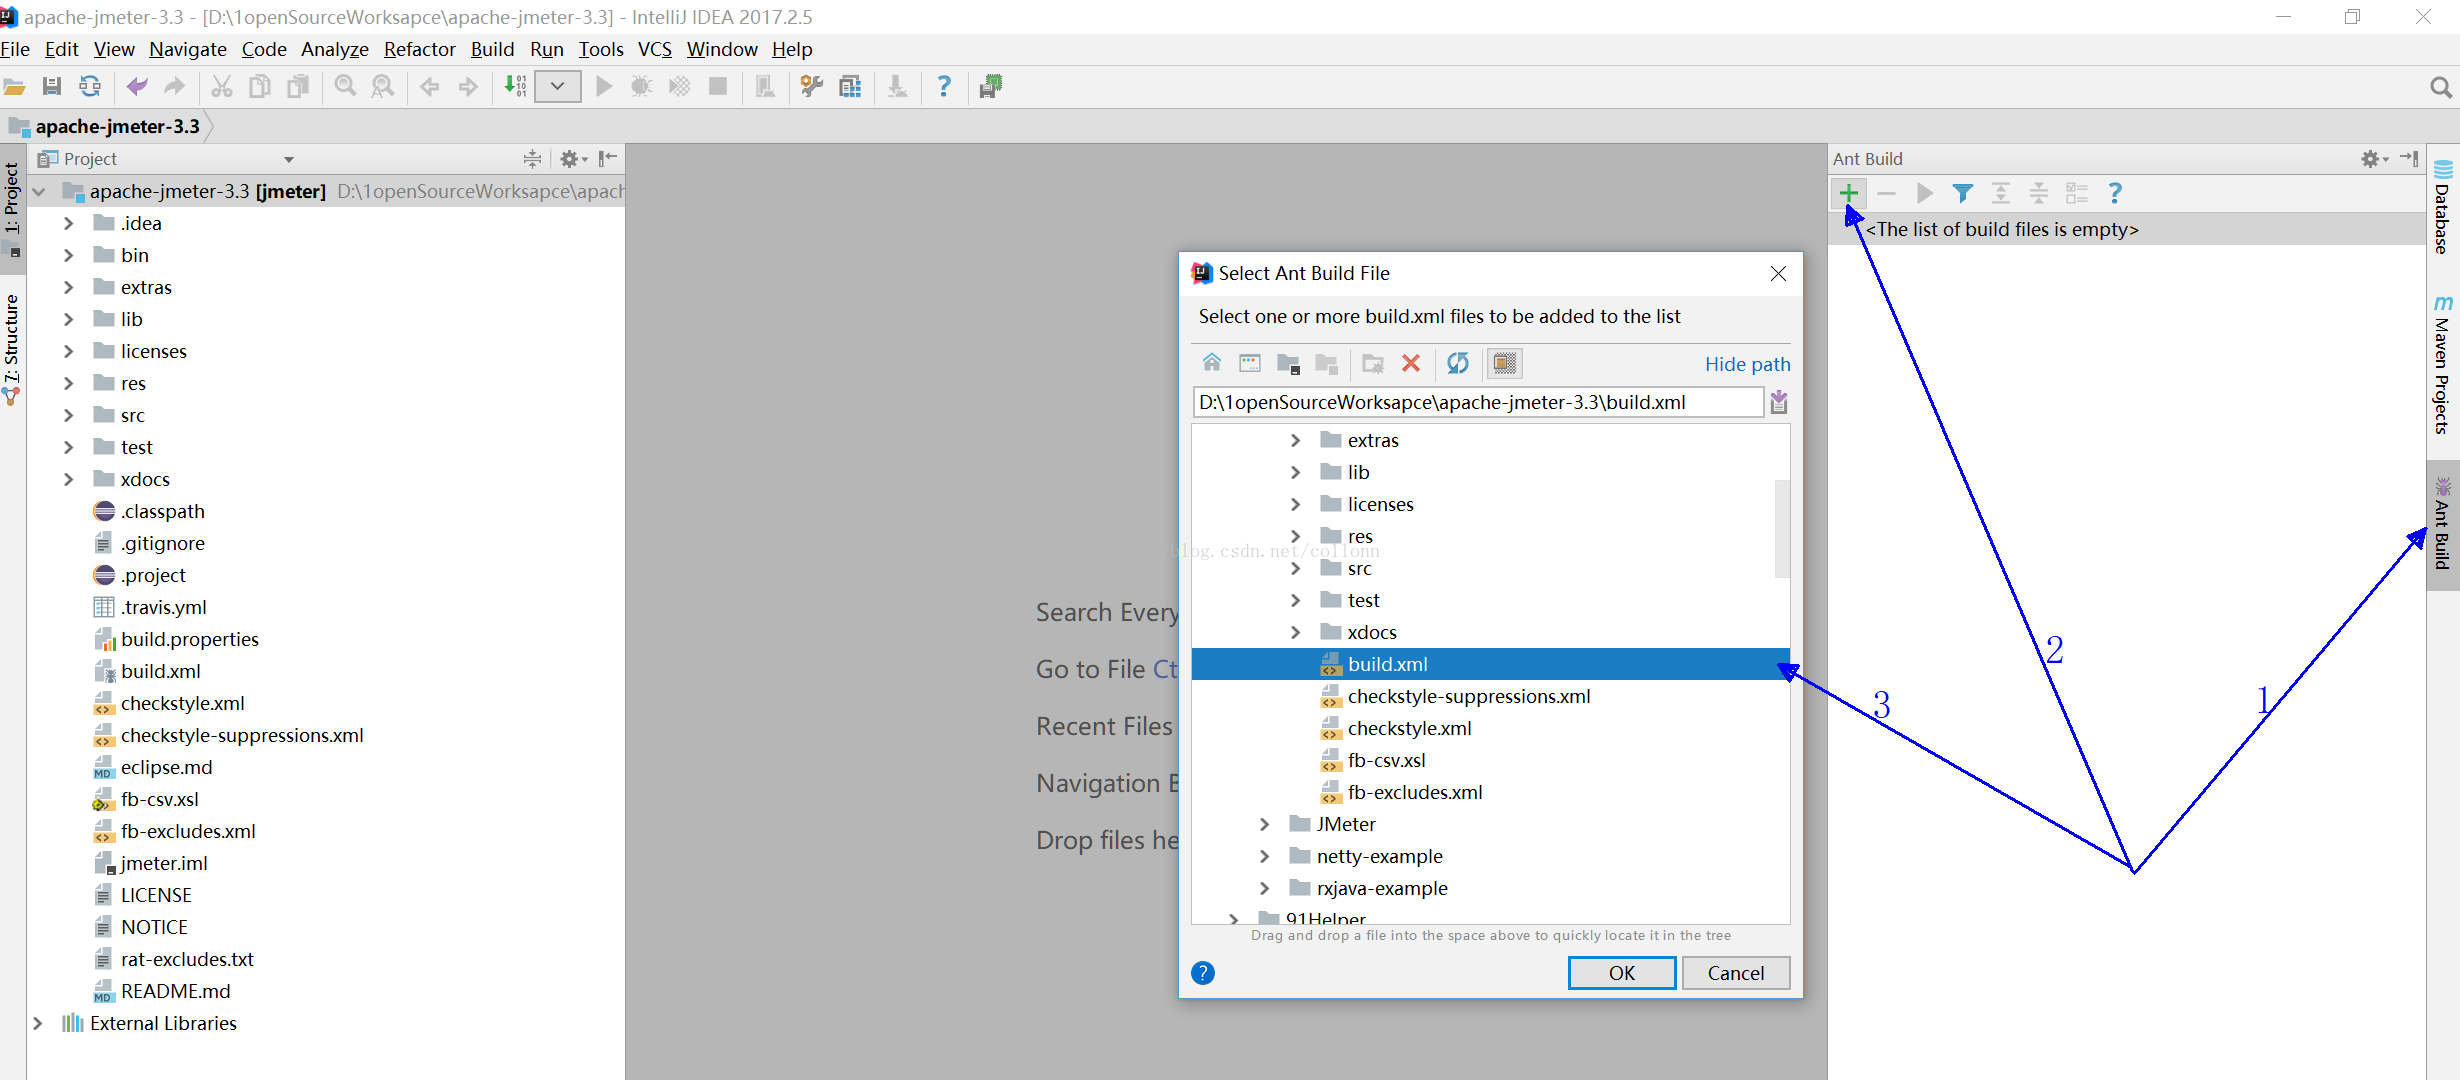Image resolution: width=2460 pixels, height=1080 pixels.
Task: Collapse the apache-jmeter-3.3 root node
Action: [x=39, y=191]
